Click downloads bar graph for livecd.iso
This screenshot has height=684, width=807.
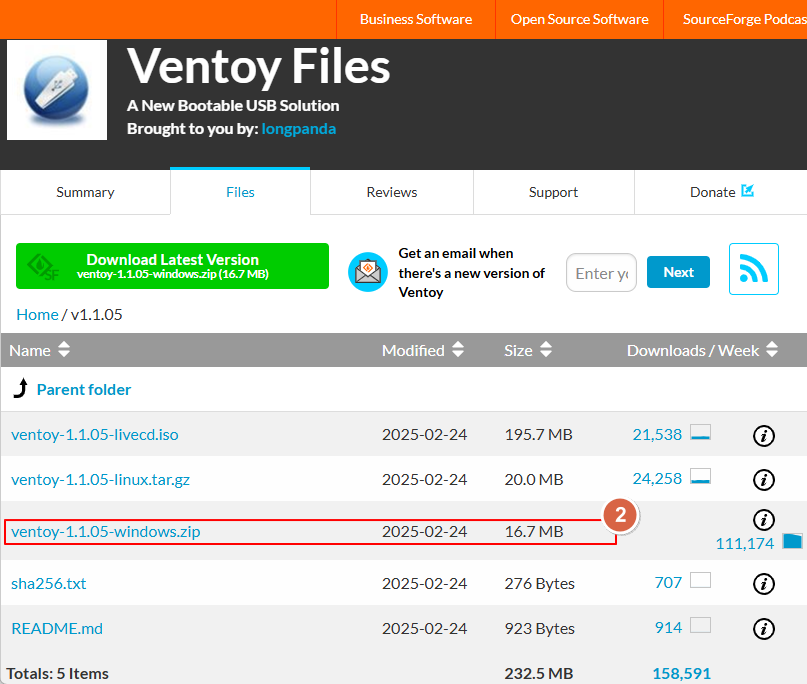click(x=700, y=432)
